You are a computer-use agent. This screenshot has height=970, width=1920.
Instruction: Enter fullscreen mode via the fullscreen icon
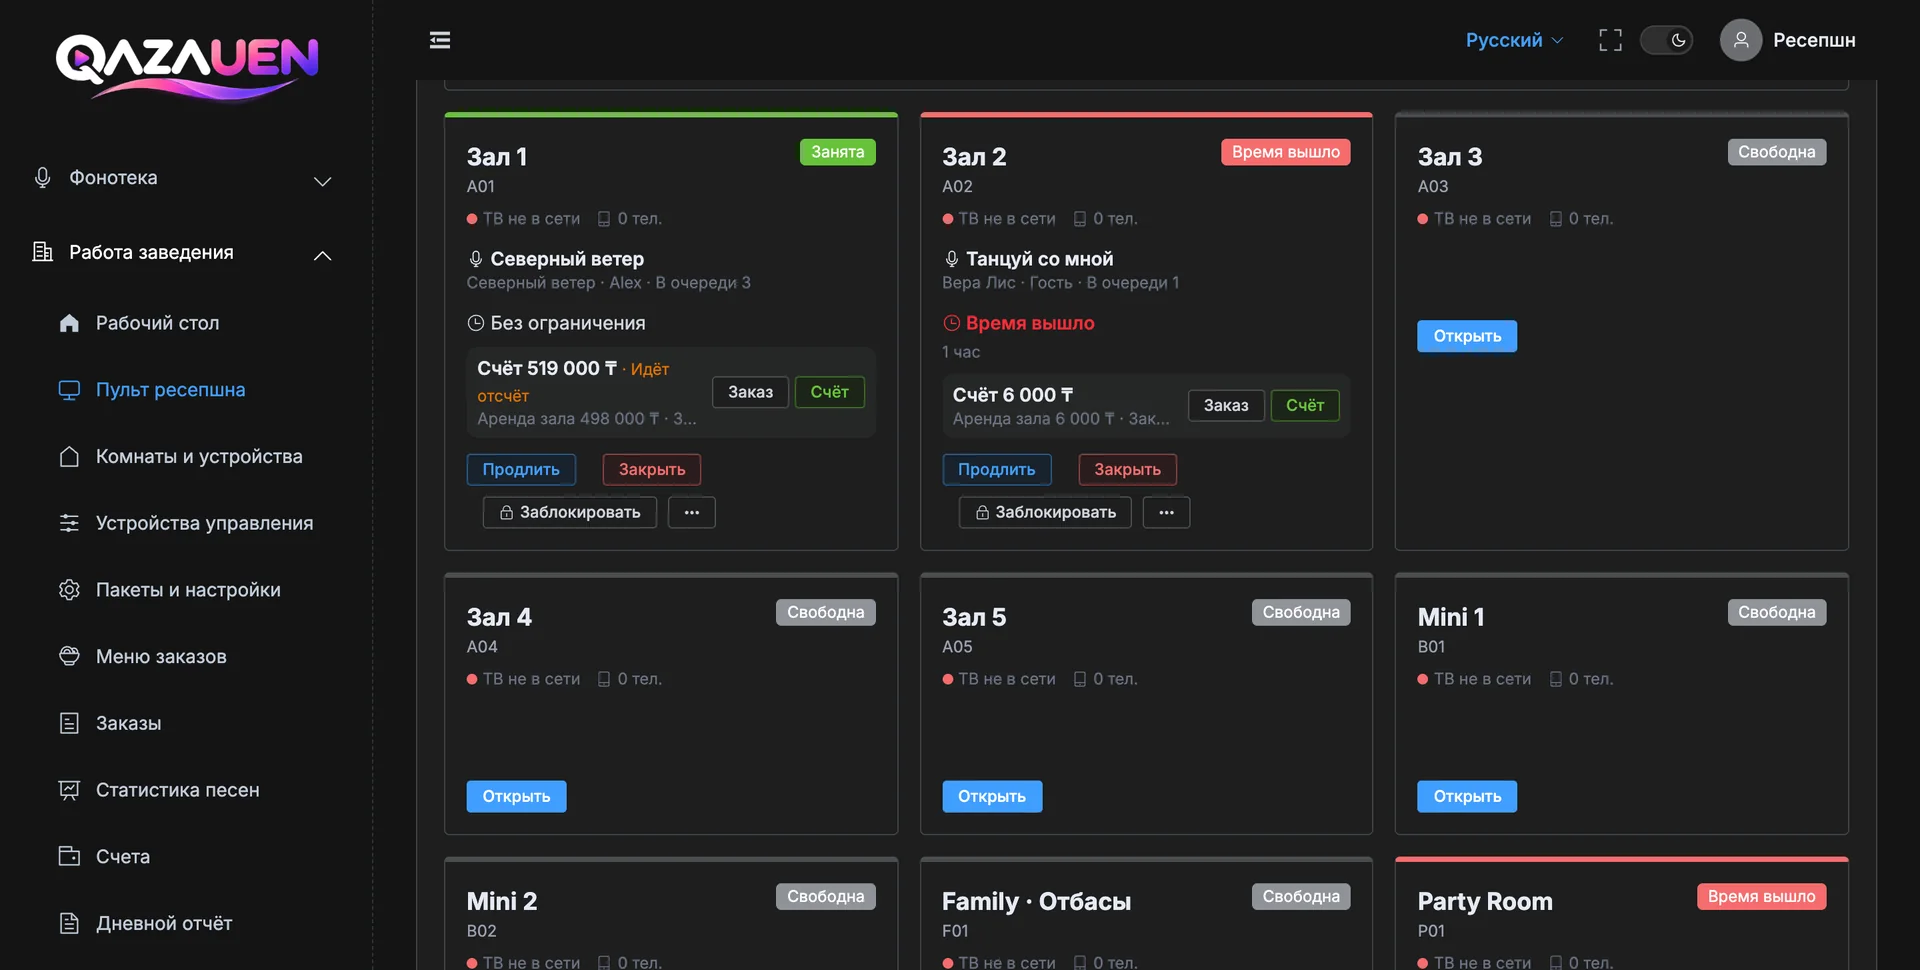(1610, 40)
